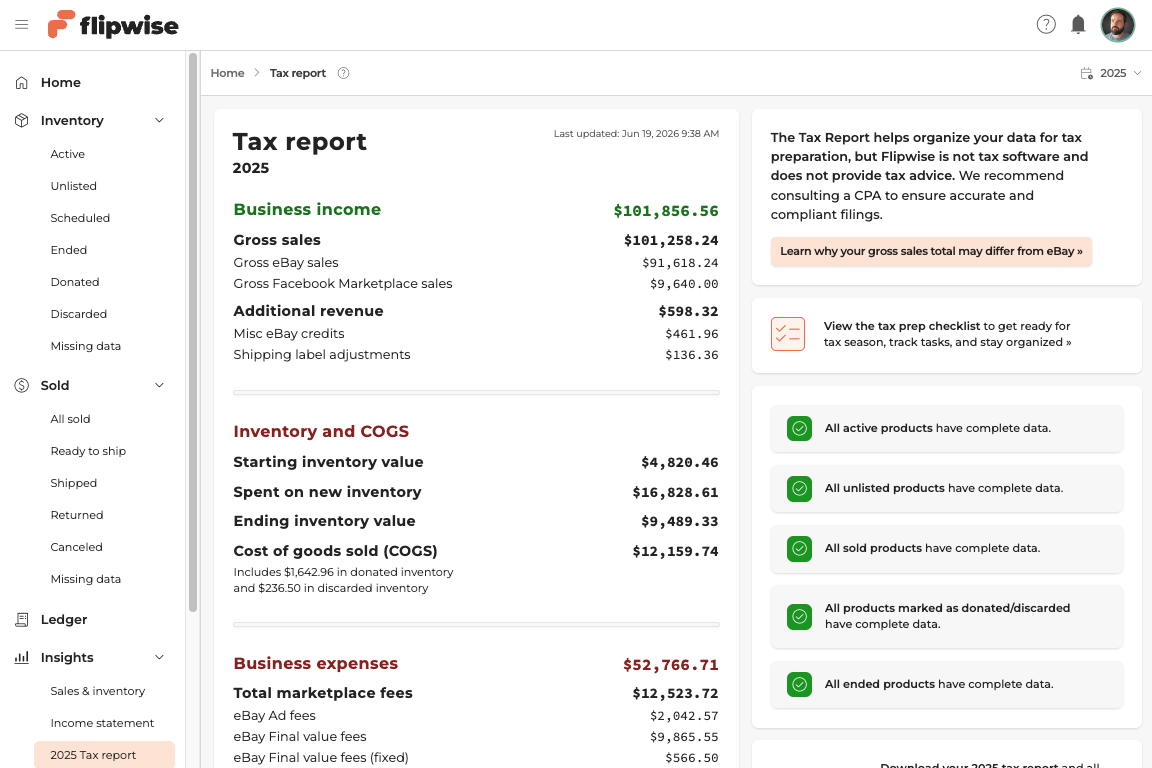Image resolution: width=1152 pixels, height=768 pixels.
Task: Click eBay Ad fees amount $2,042.57
Action: pyautogui.click(x=684, y=716)
